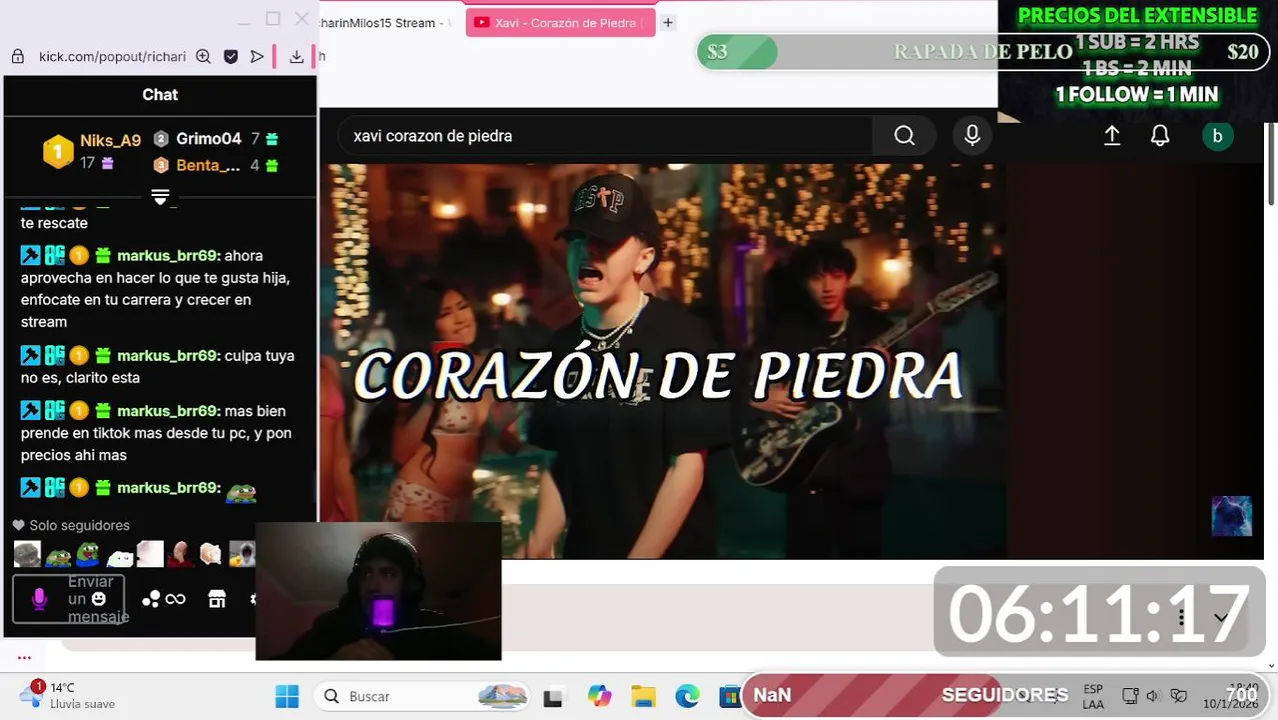Click markus_brr69 username beside 'culpa tuya'
The image size is (1278, 720).
[168, 356]
